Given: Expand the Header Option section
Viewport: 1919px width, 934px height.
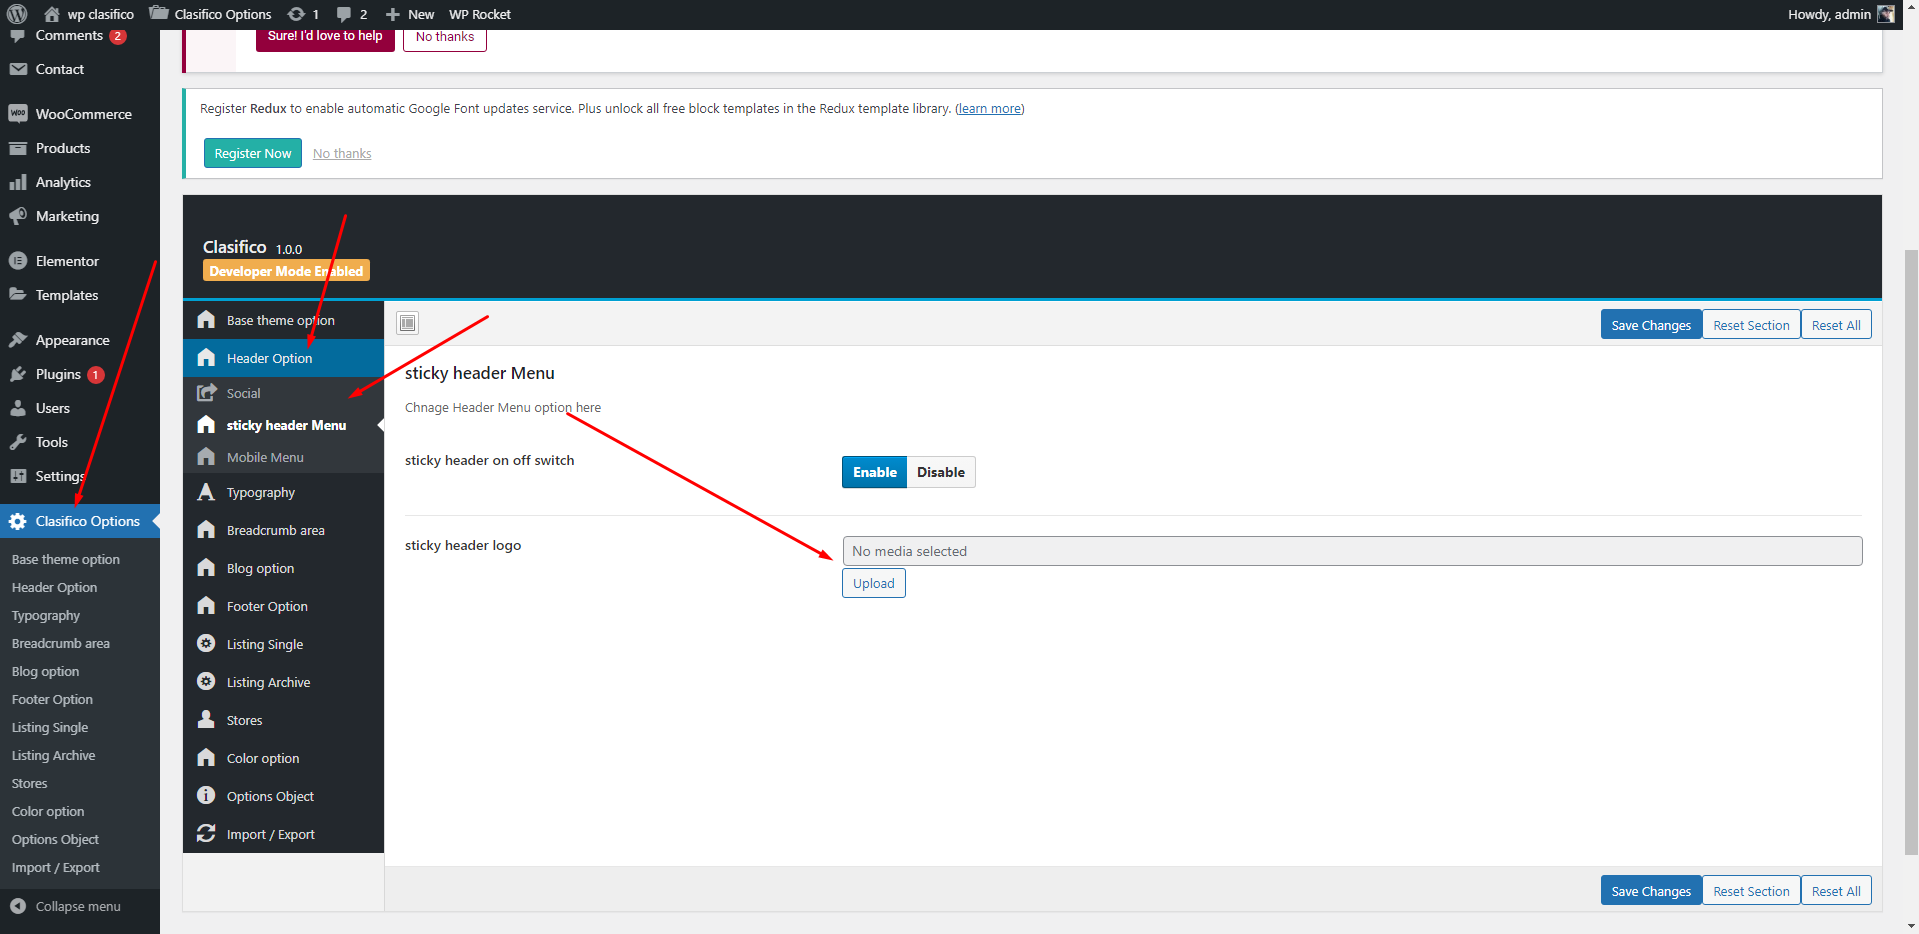Looking at the screenshot, I should [x=269, y=358].
